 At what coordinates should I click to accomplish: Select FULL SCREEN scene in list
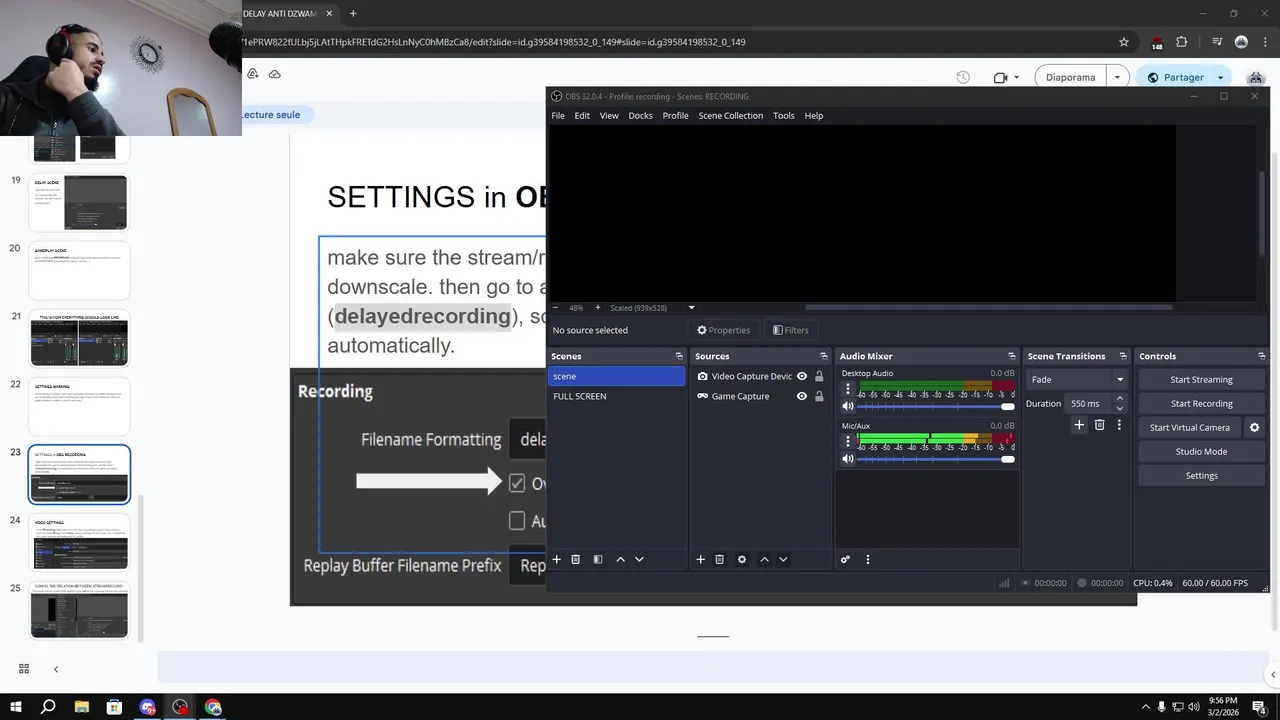click(616, 397)
